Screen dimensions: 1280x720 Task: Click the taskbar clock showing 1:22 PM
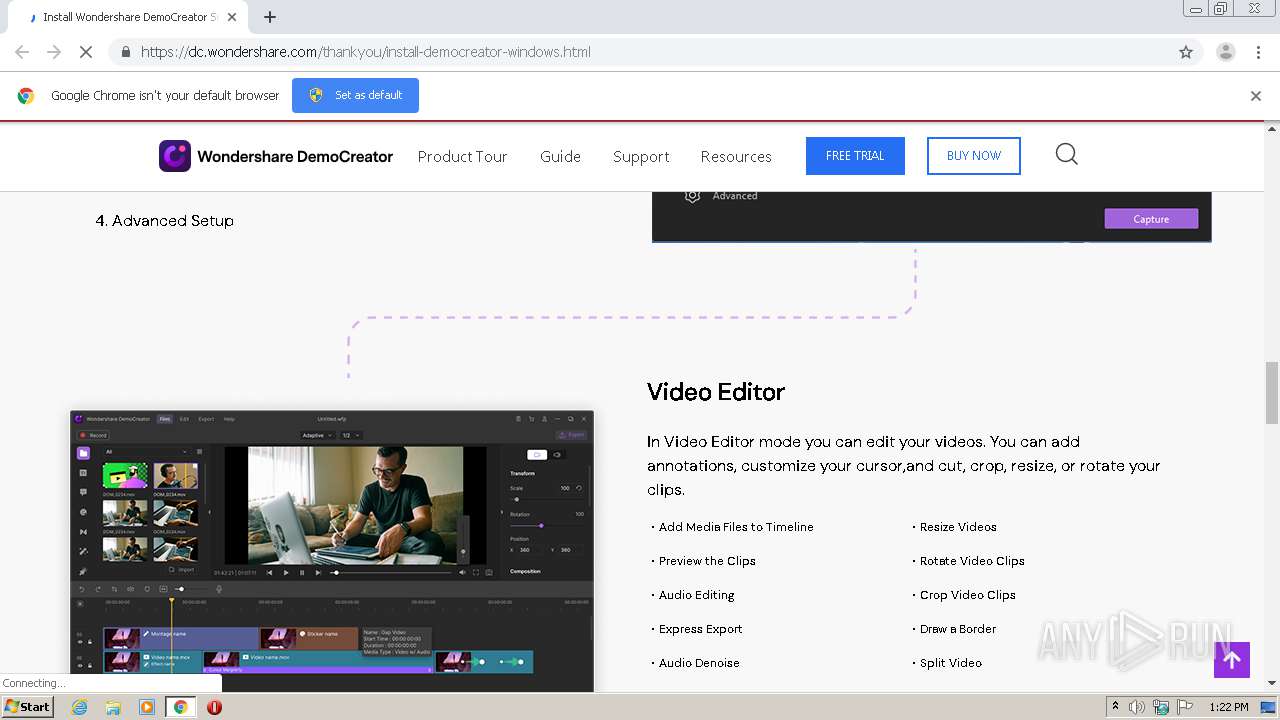point(1228,707)
